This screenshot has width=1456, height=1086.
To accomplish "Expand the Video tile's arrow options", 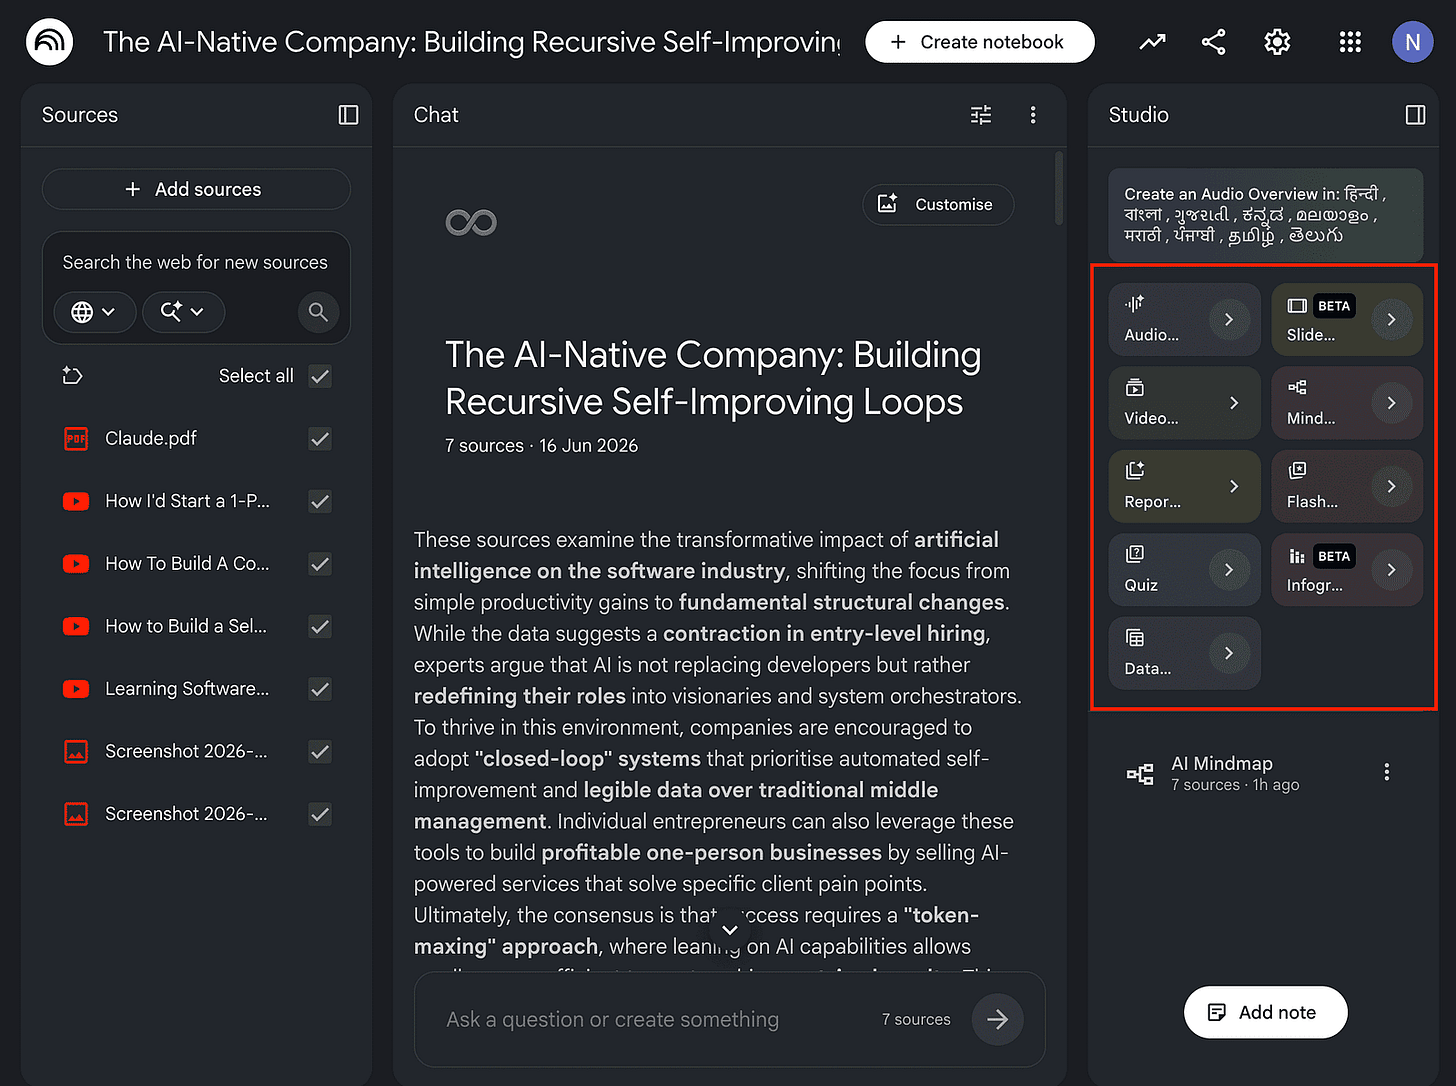I will [x=1234, y=403].
